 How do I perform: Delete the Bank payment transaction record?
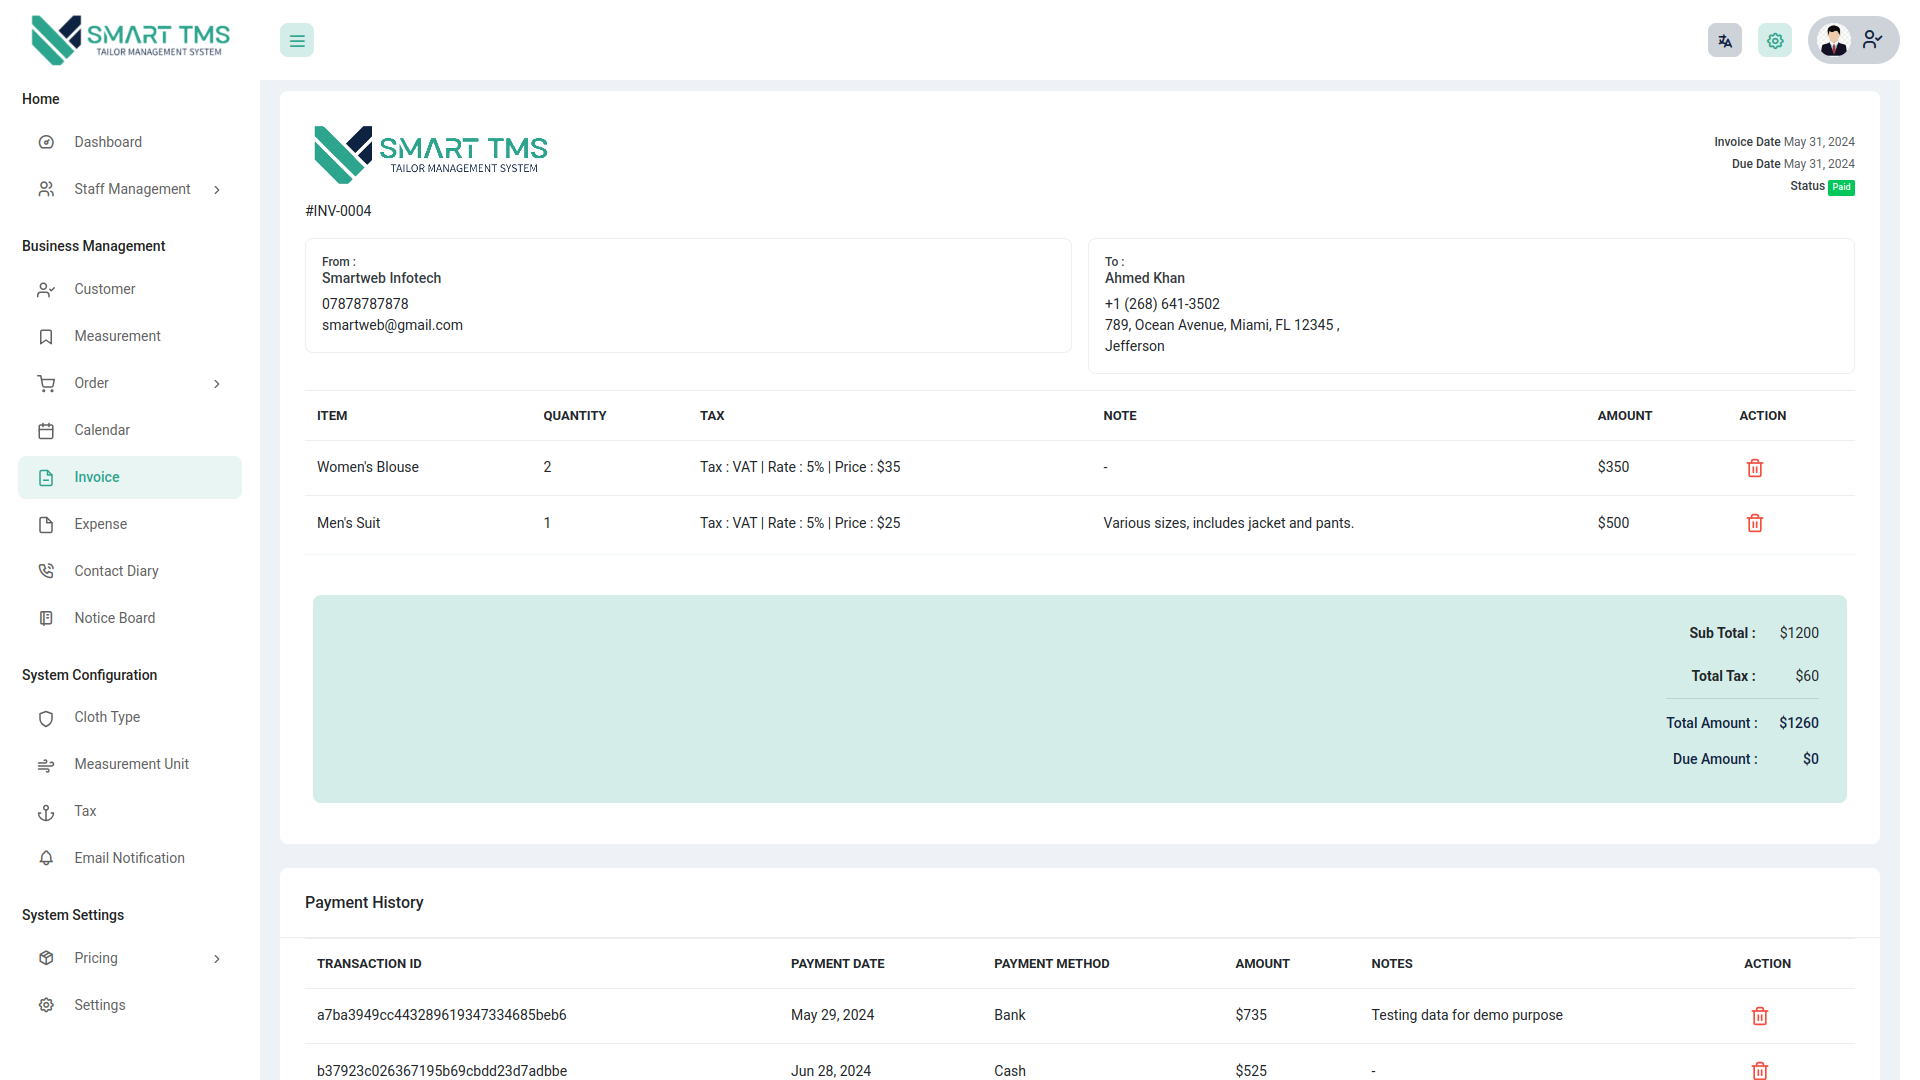coord(1760,1015)
